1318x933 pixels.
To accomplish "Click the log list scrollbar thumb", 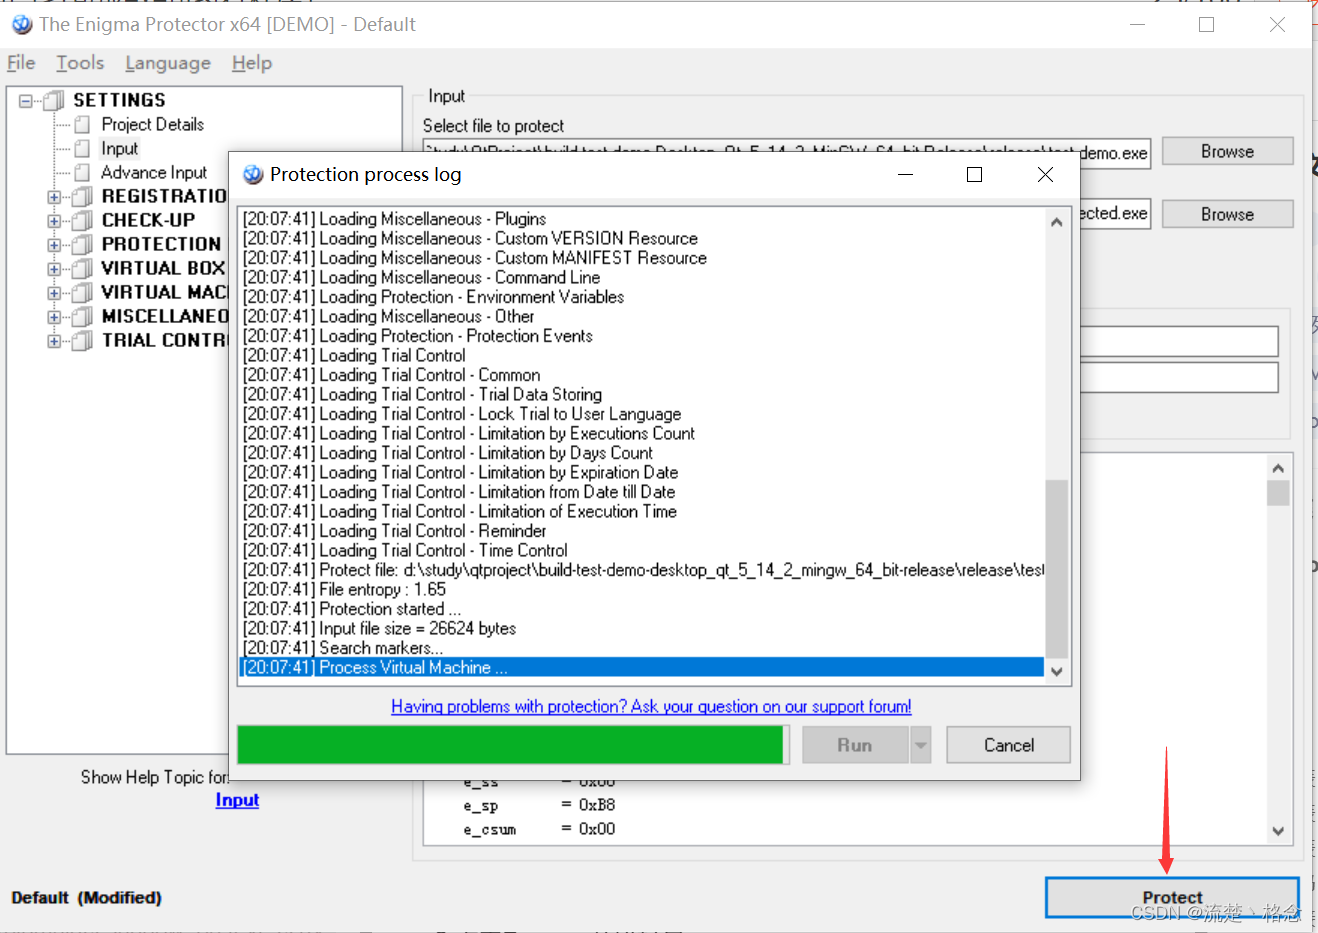I will coord(1056,569).
